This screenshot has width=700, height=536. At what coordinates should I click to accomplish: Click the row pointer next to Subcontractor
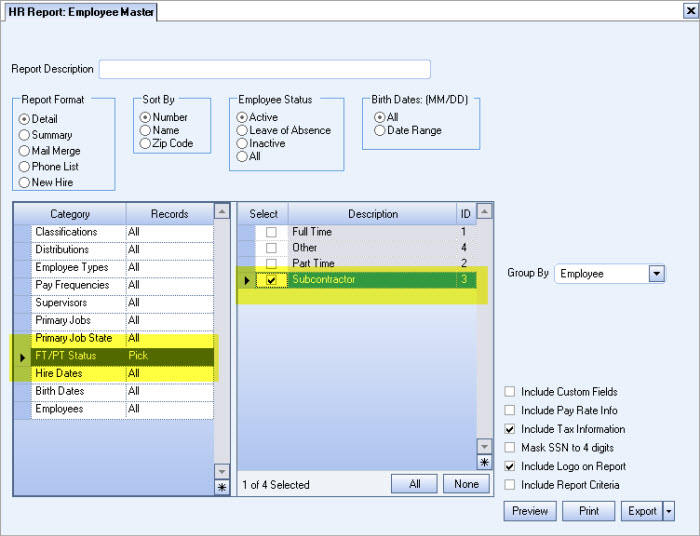click(x=246, y=280)
